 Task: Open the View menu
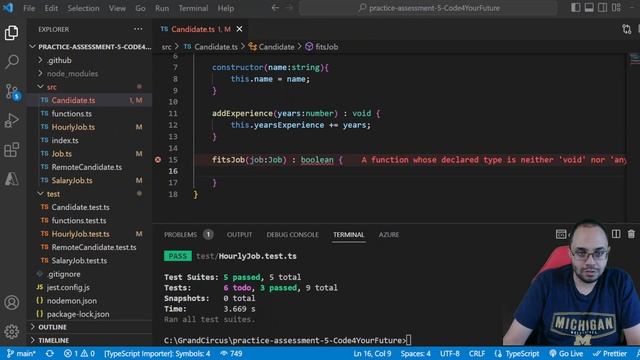point(117,8)
